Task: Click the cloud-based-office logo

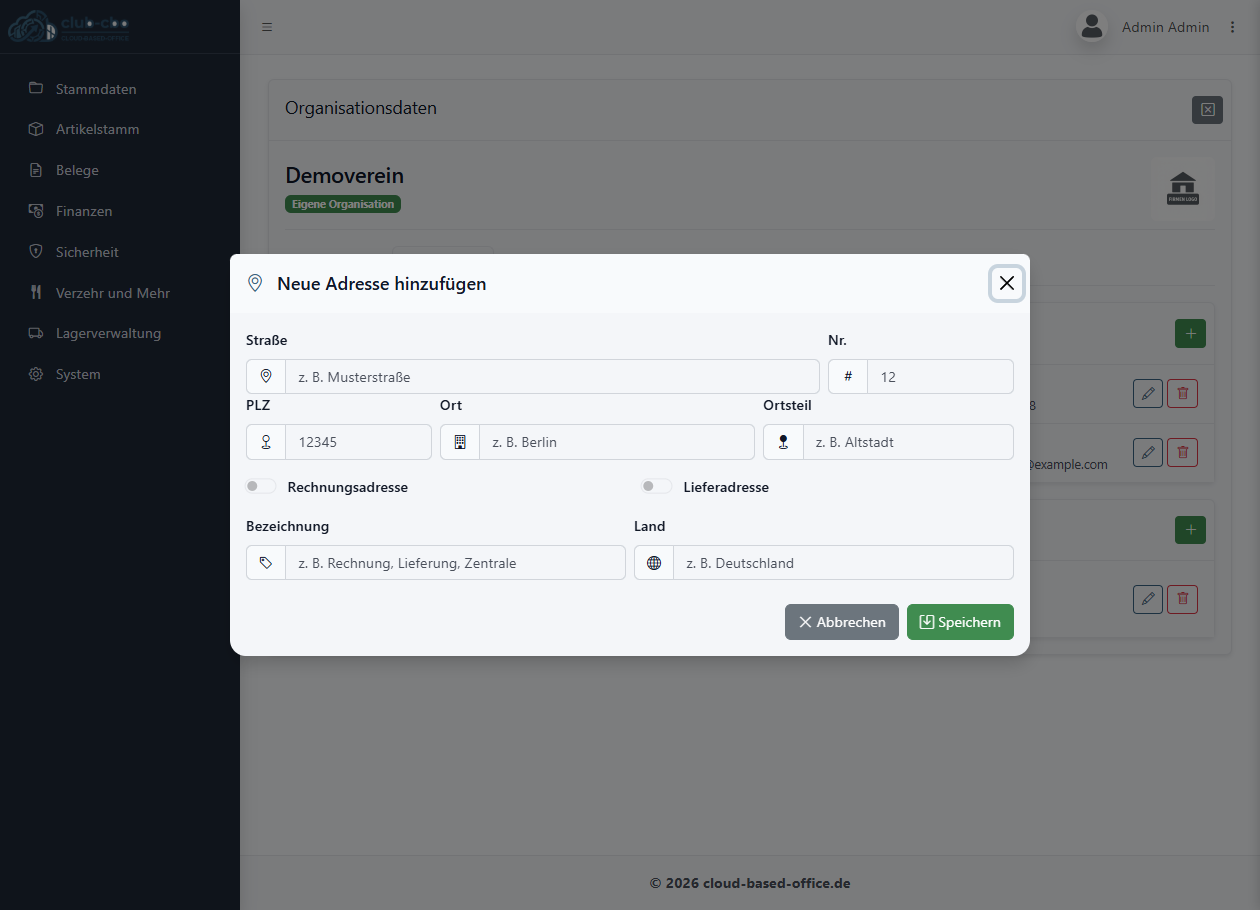Action: [x=68, y=26]
